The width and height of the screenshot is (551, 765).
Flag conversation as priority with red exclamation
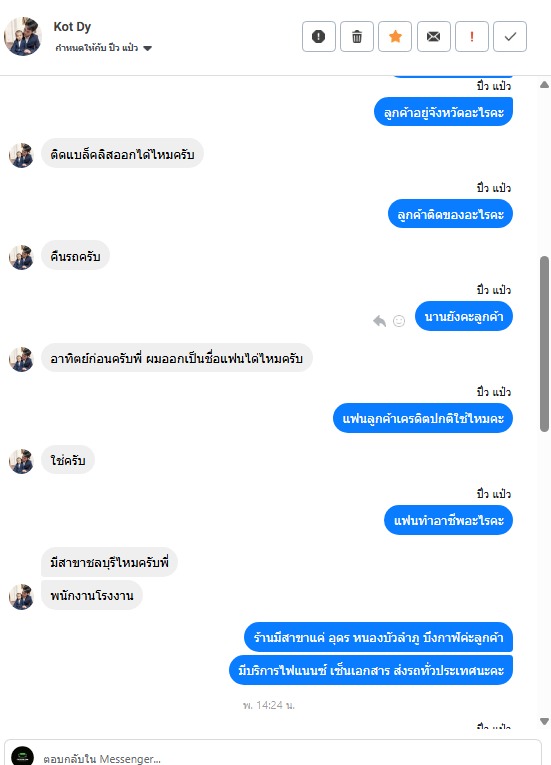(471, 37)
